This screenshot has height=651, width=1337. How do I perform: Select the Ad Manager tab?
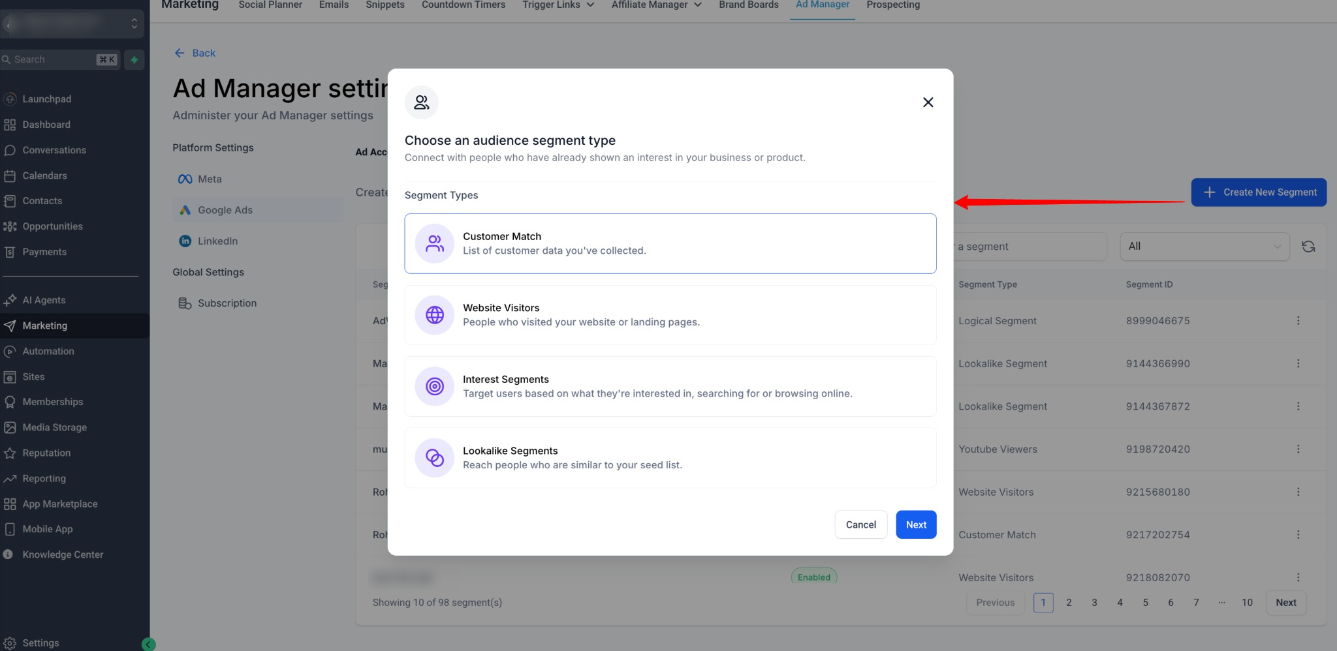[823, 5]
